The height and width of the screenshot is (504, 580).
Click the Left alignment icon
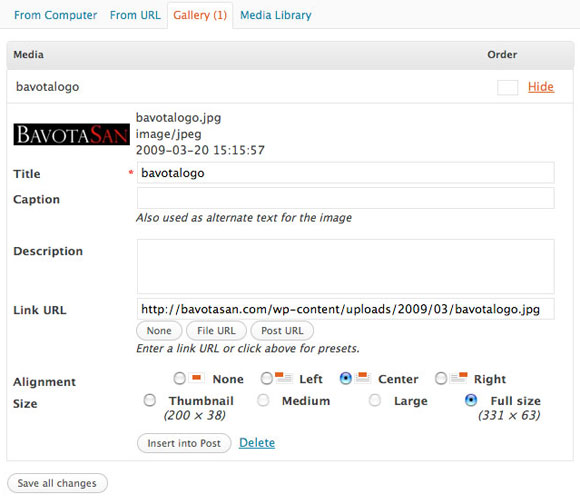tap(283, 378)
